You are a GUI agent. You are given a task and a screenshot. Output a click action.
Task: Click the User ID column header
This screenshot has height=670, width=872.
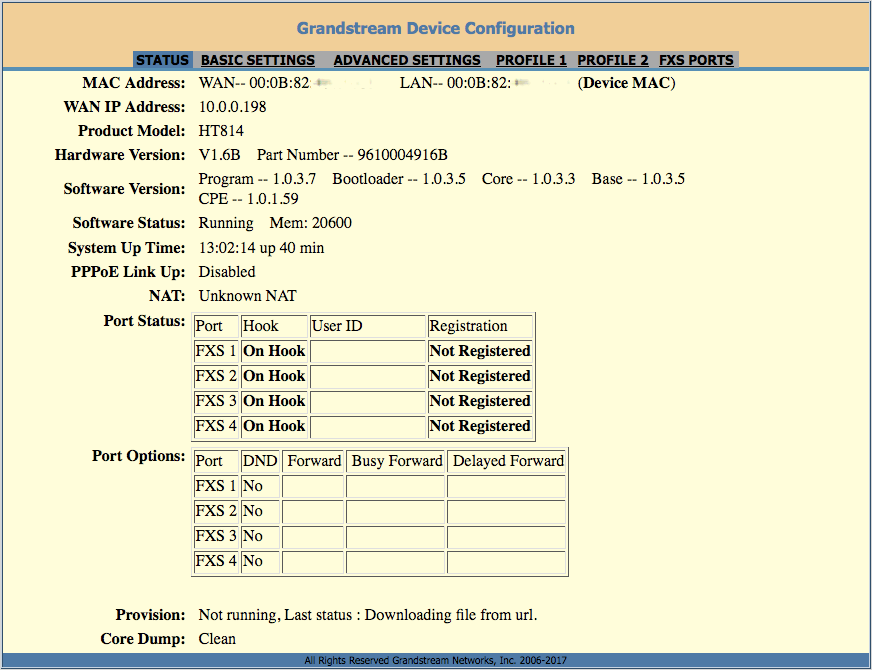(x=368, y=326)
